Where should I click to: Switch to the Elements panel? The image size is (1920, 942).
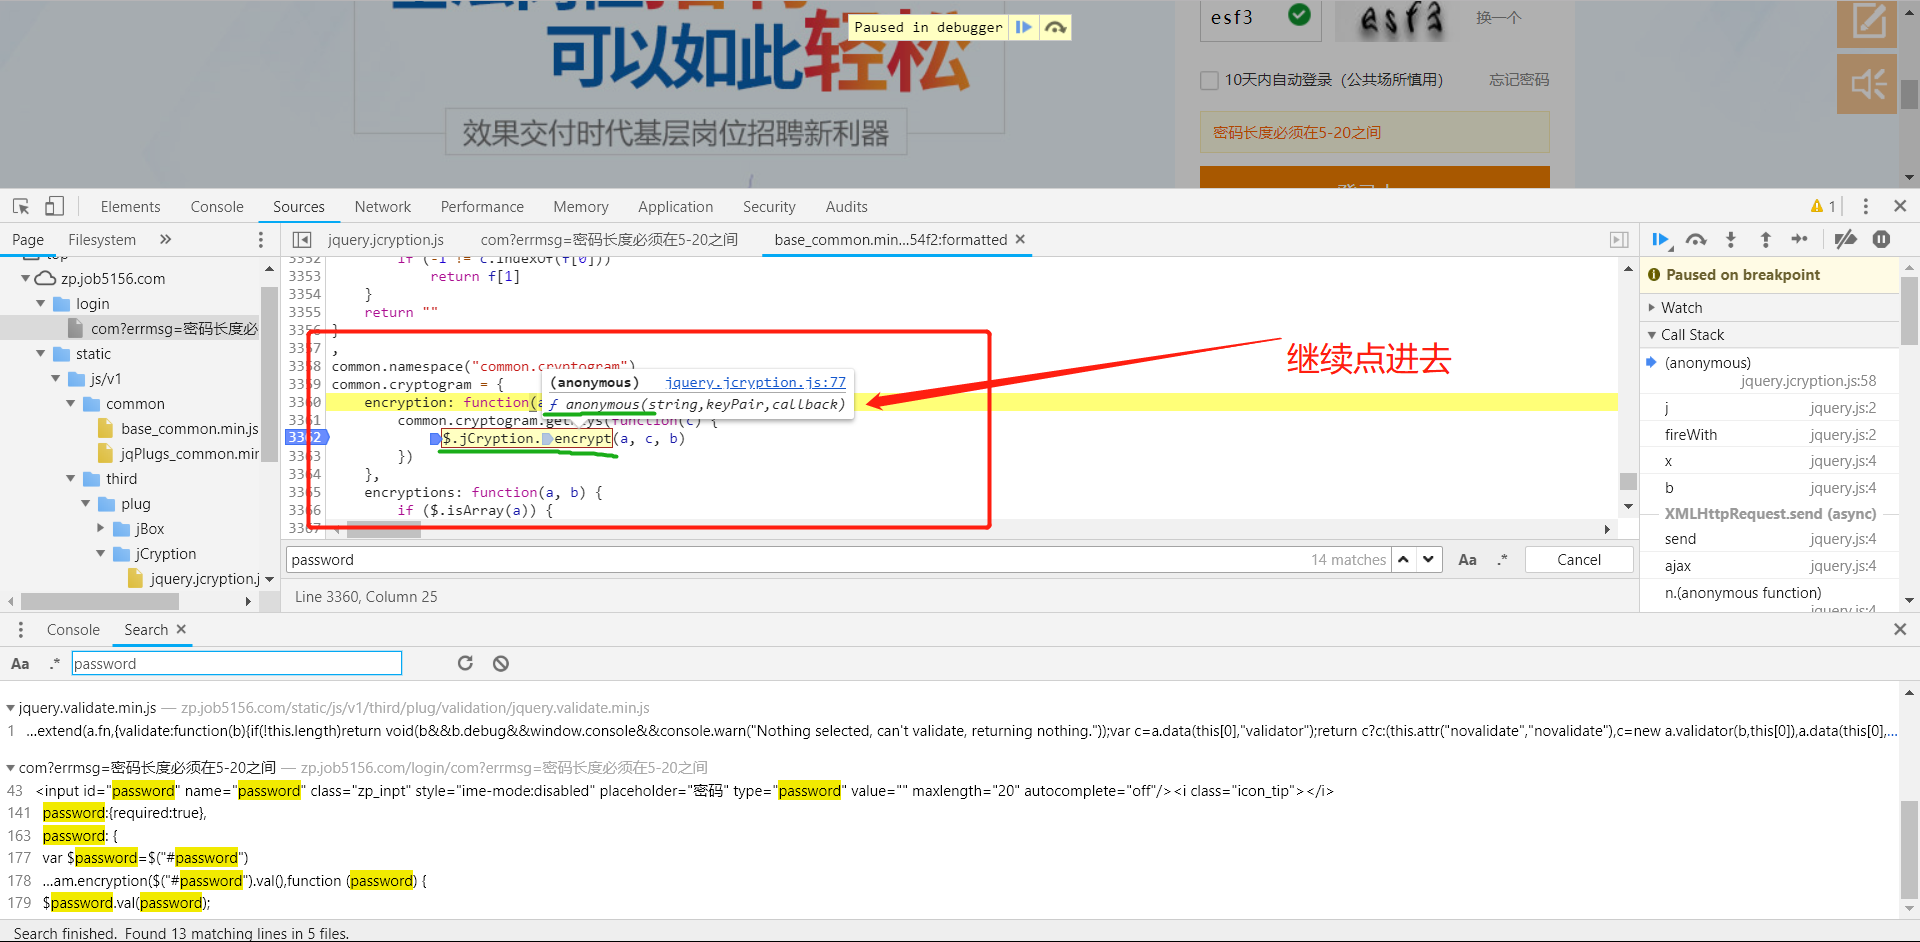coord(130,207)
